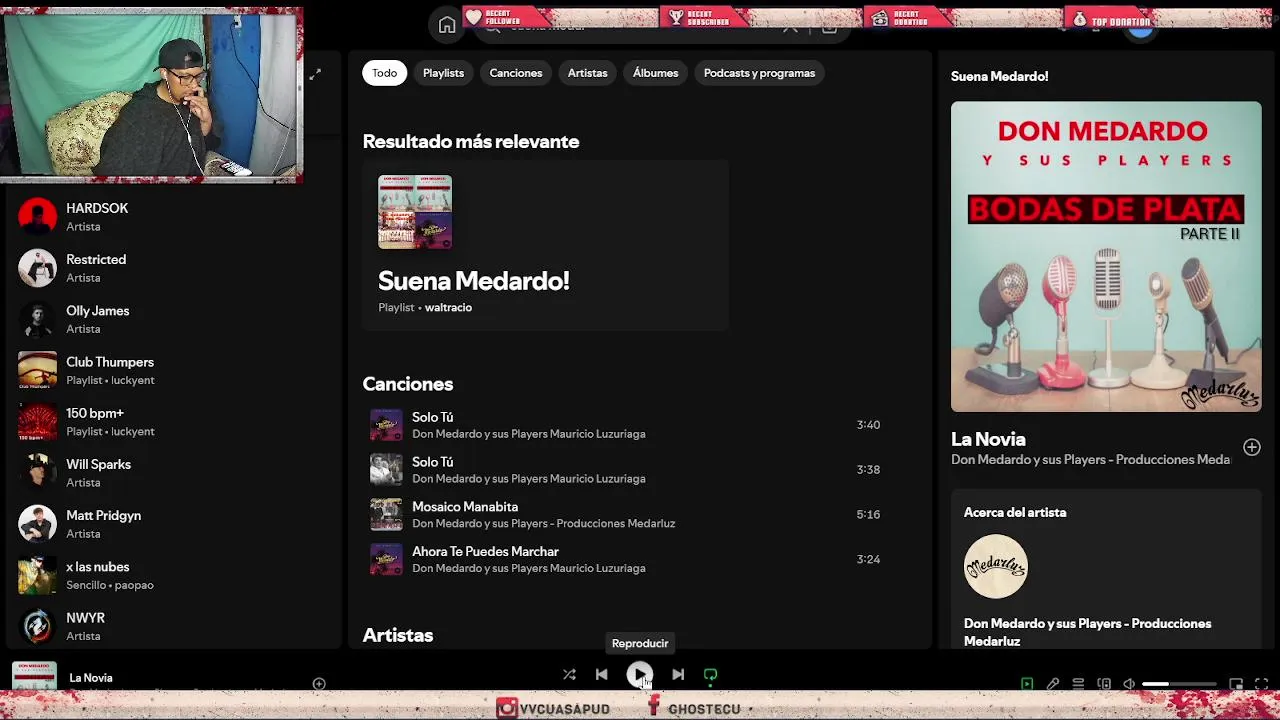Adjust the volume slider
The image size is (1280, 720).
coord(1179,684)
